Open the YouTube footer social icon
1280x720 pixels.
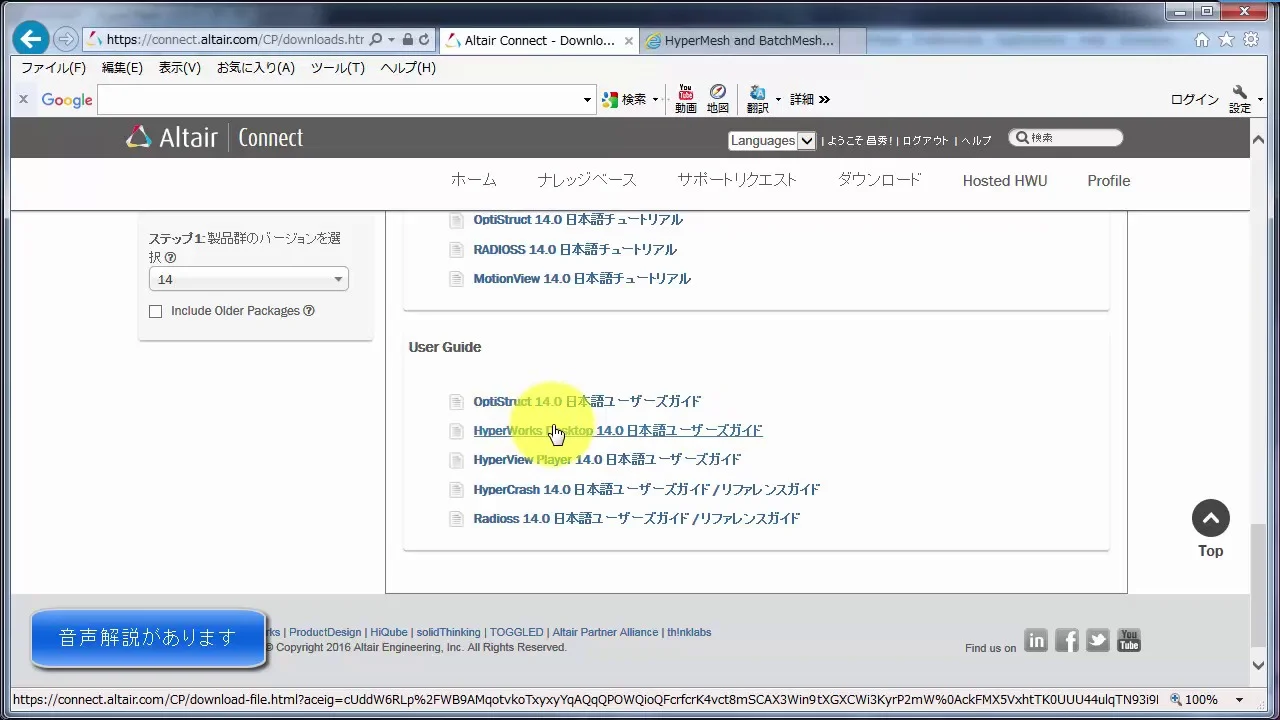pyautogui.click(x=1129, y=641)
